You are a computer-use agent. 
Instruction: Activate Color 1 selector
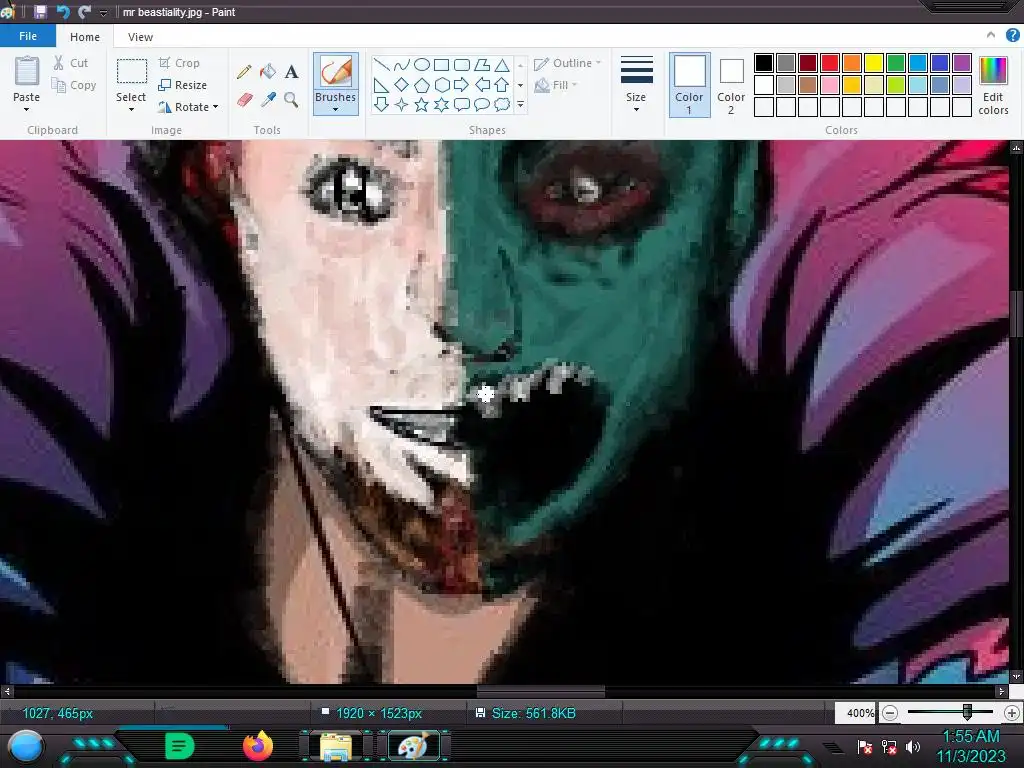[690, 85]
